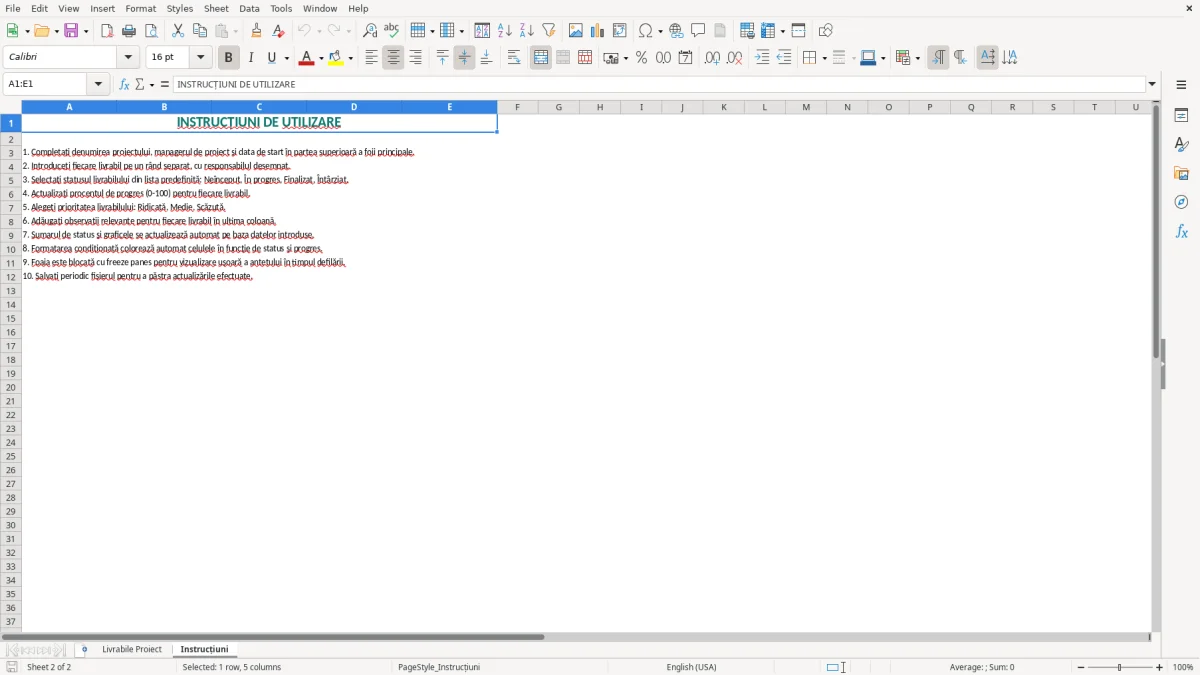Image resolution: width=1200 pixels, height=675 pixels.
Task: Select the column F header
Action: tap(517, 107)
